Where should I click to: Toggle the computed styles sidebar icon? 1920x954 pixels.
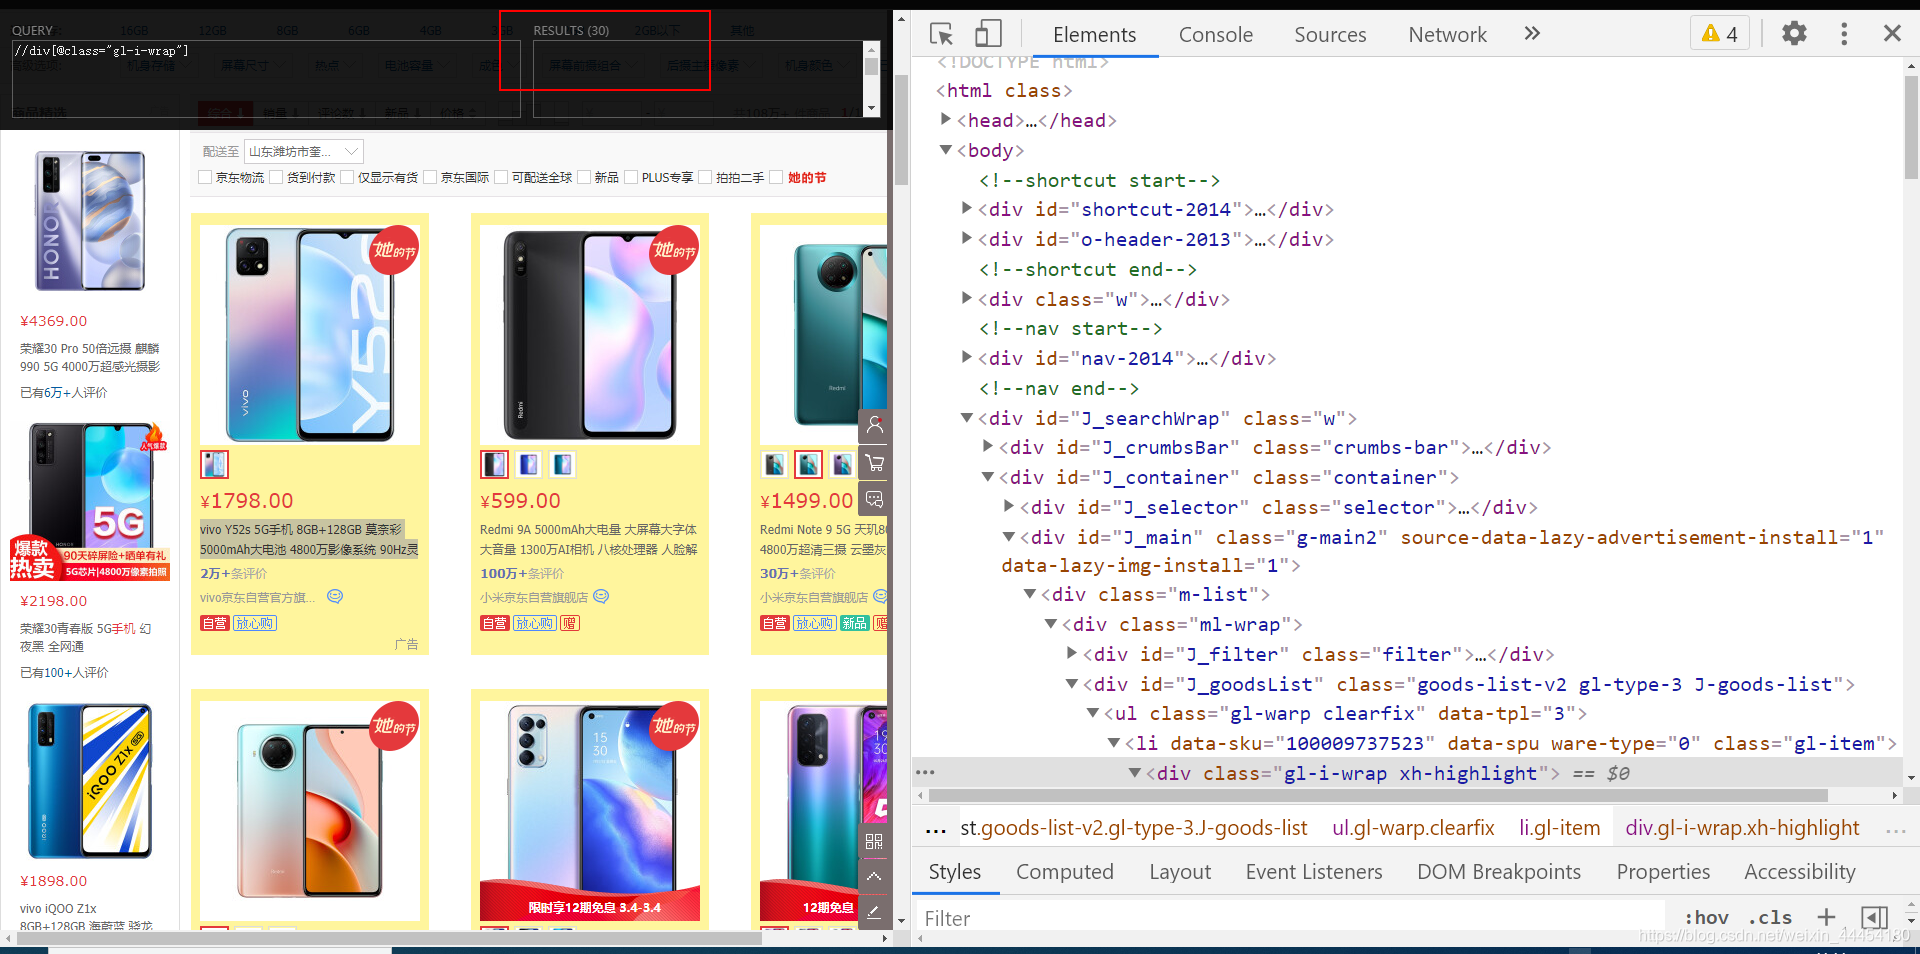point(1874,917)
